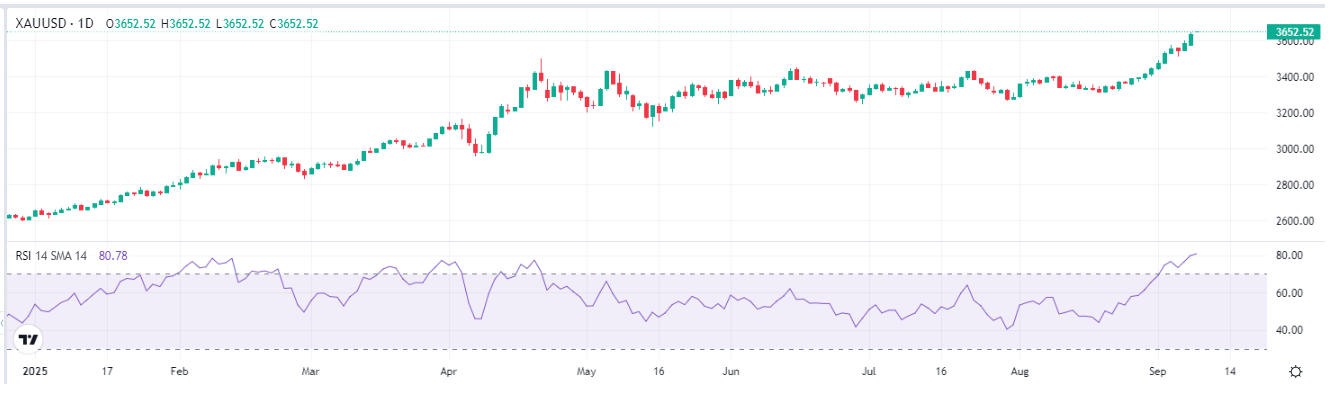Click the latest green candle at chart top
This screenshot has height=408, width=1330.
1190,40
